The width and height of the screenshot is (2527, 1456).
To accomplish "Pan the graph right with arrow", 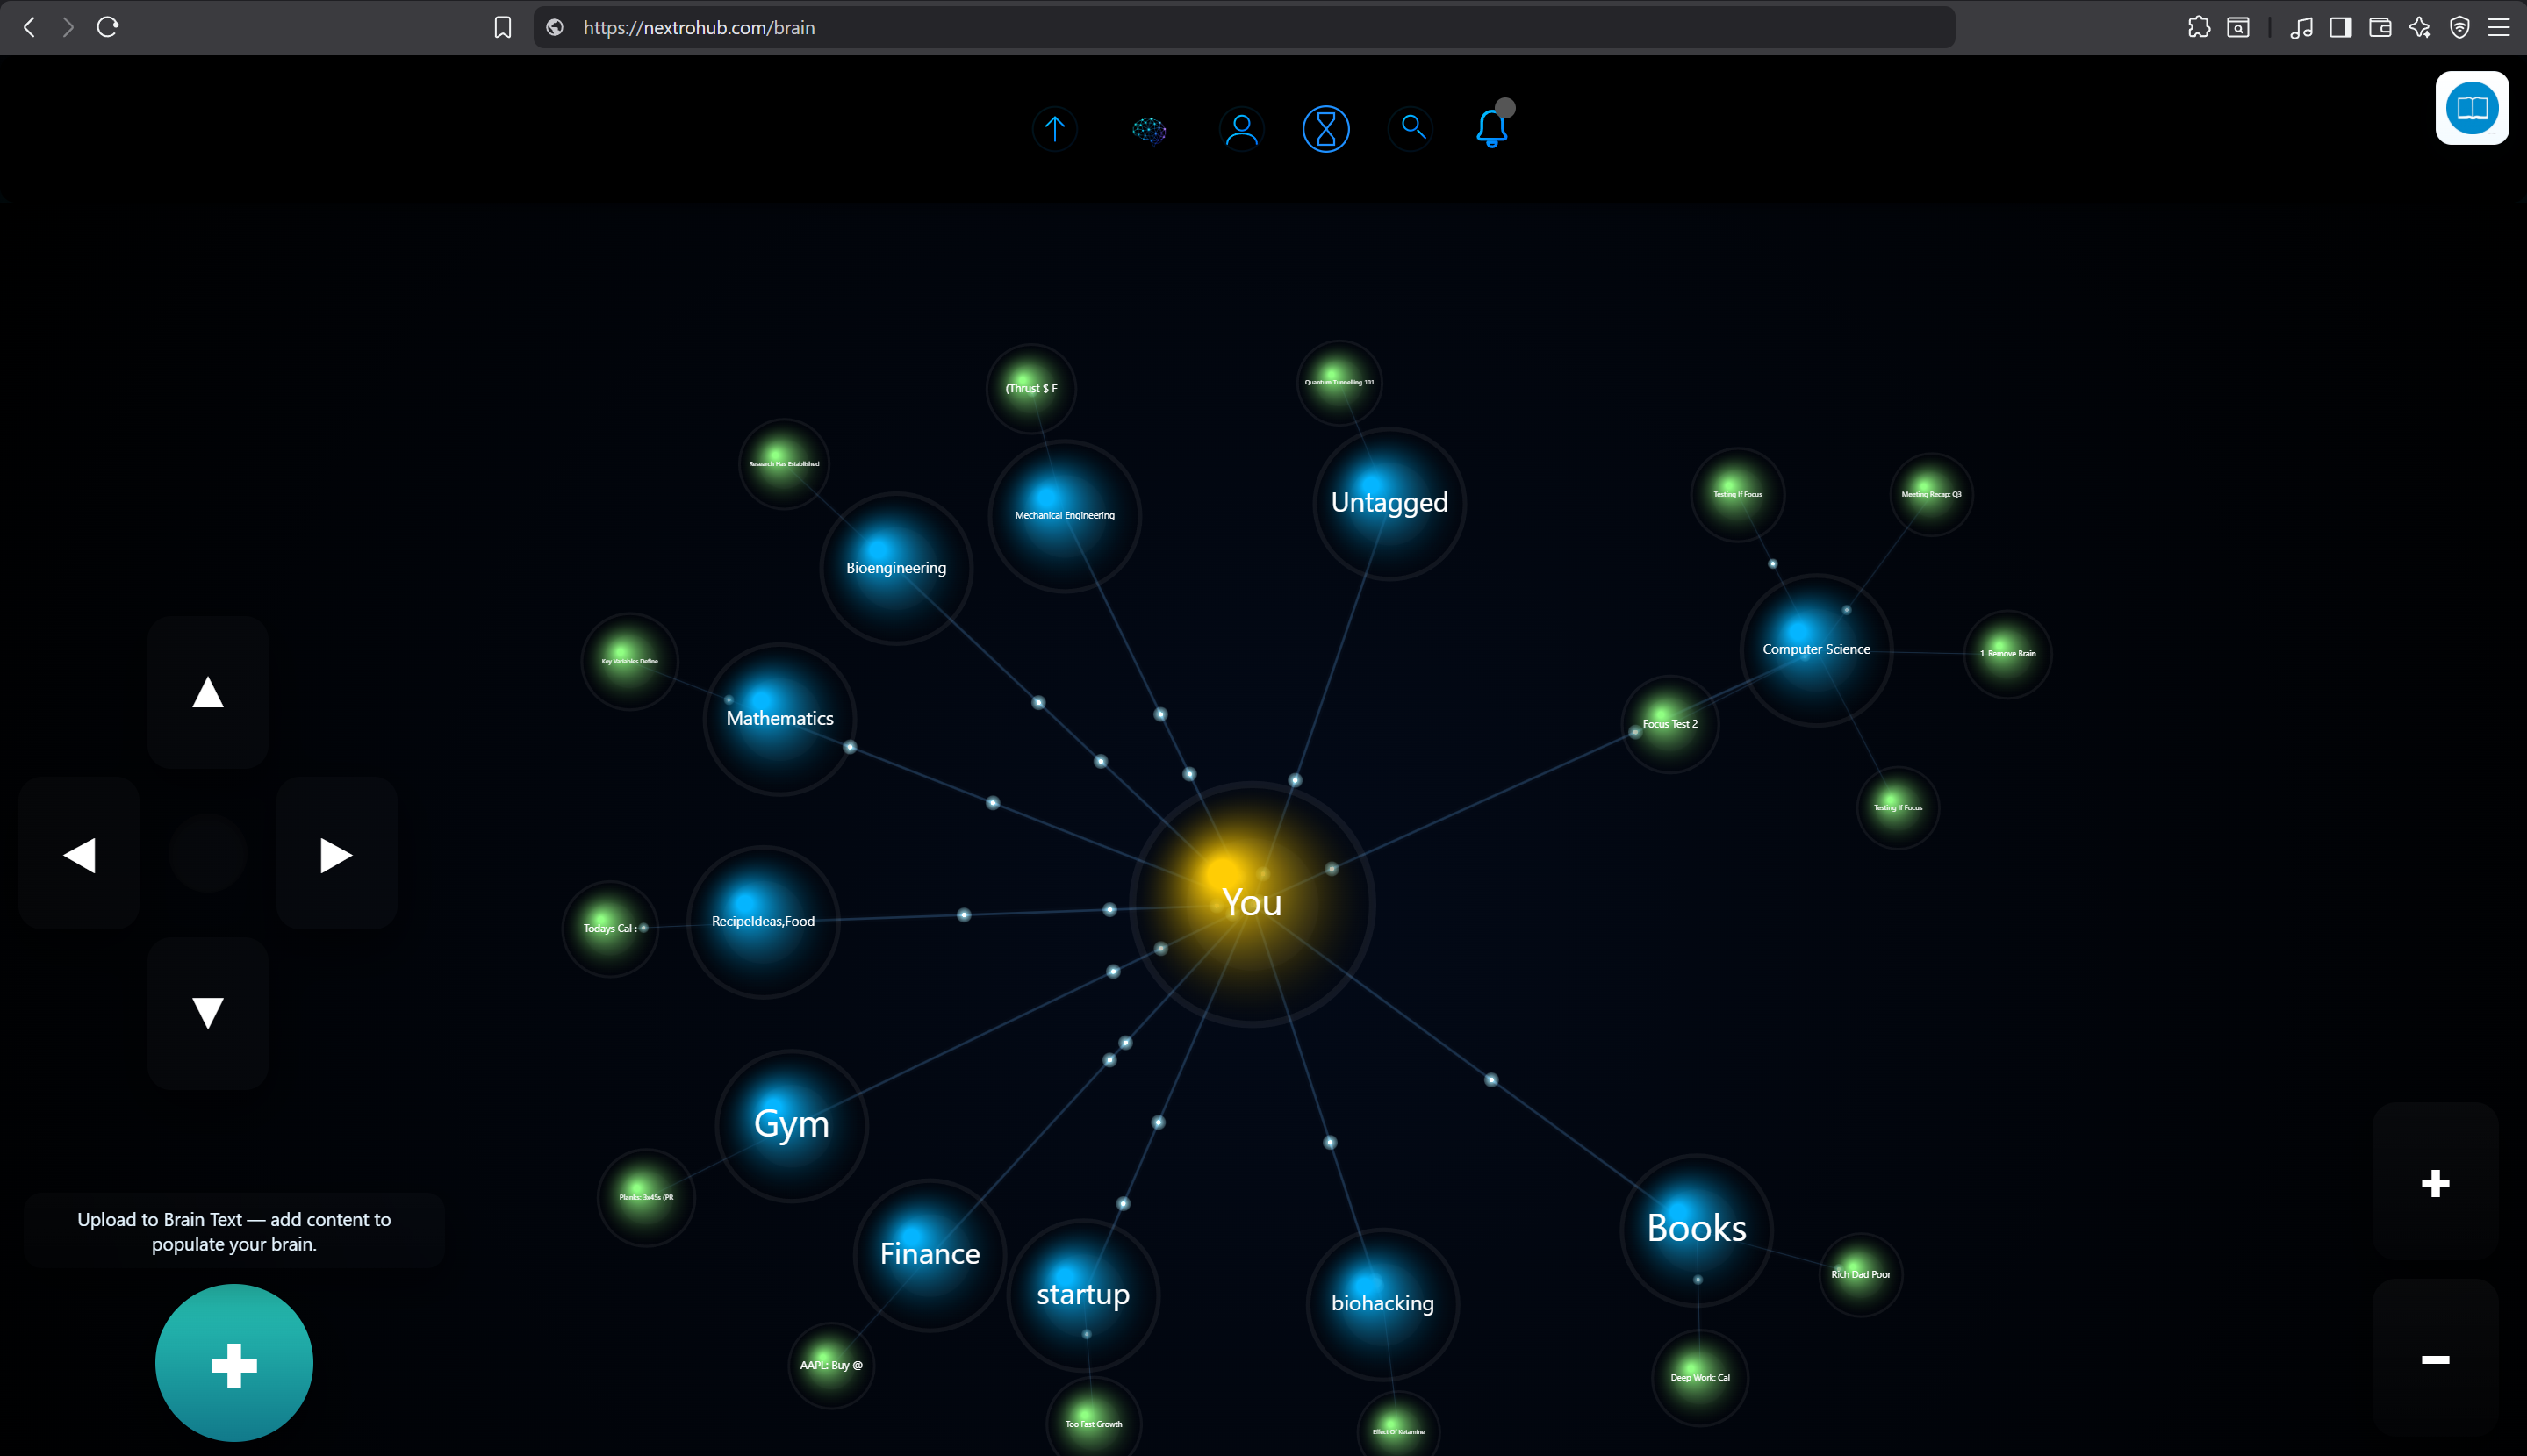I will tap(336, 855).
